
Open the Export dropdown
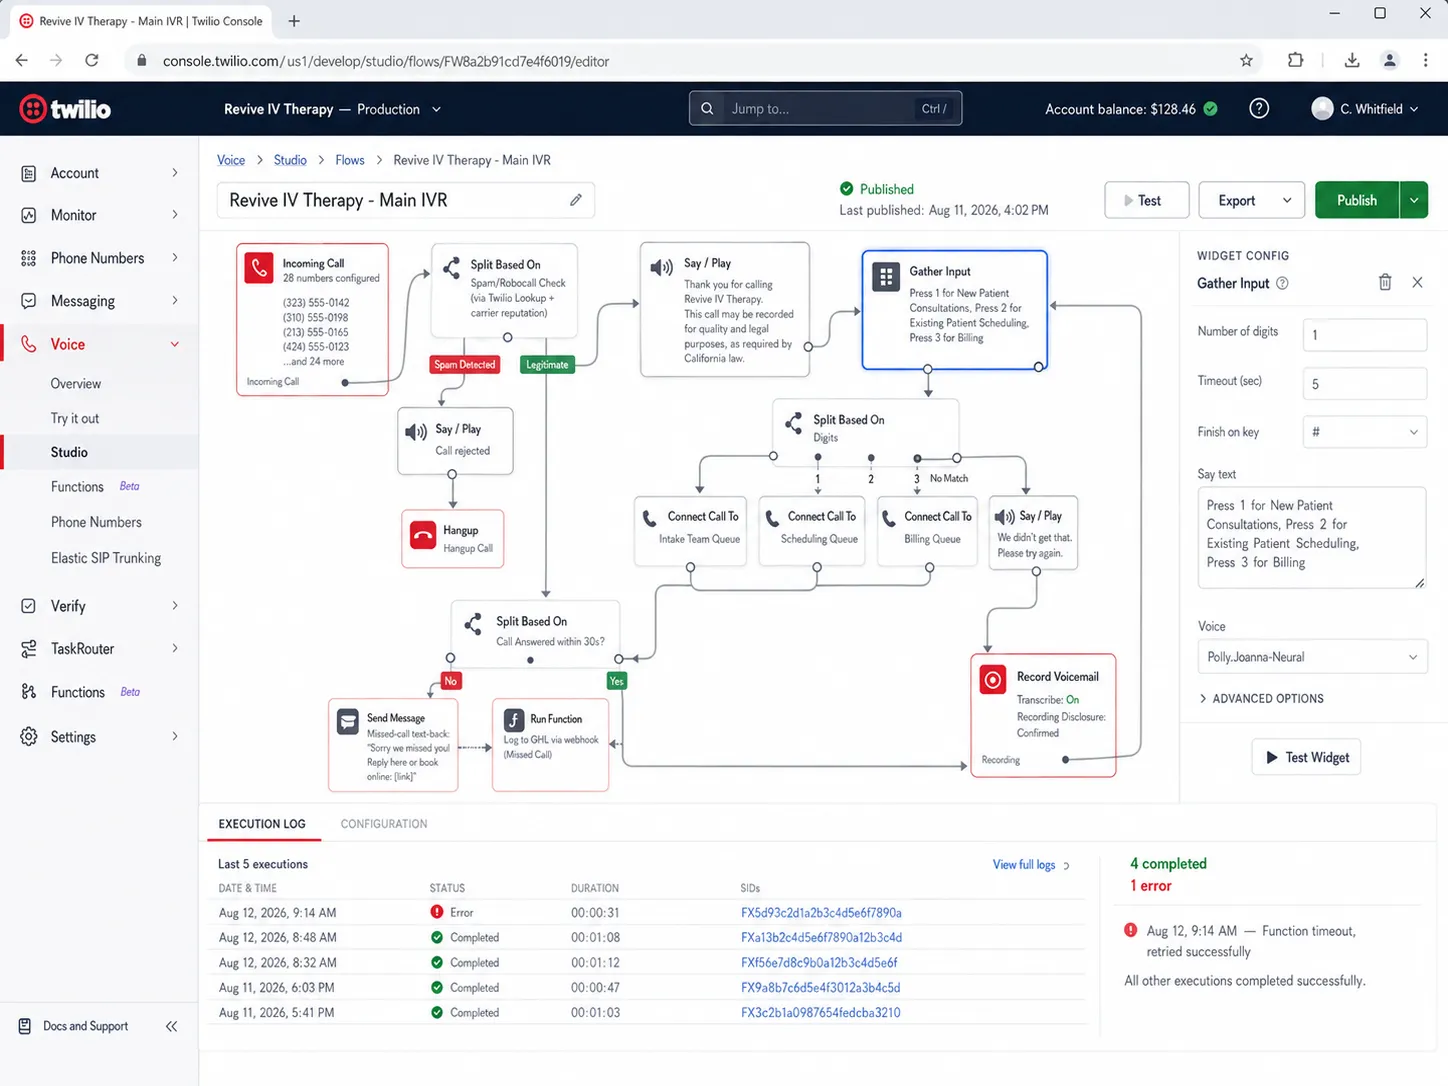1252,200
